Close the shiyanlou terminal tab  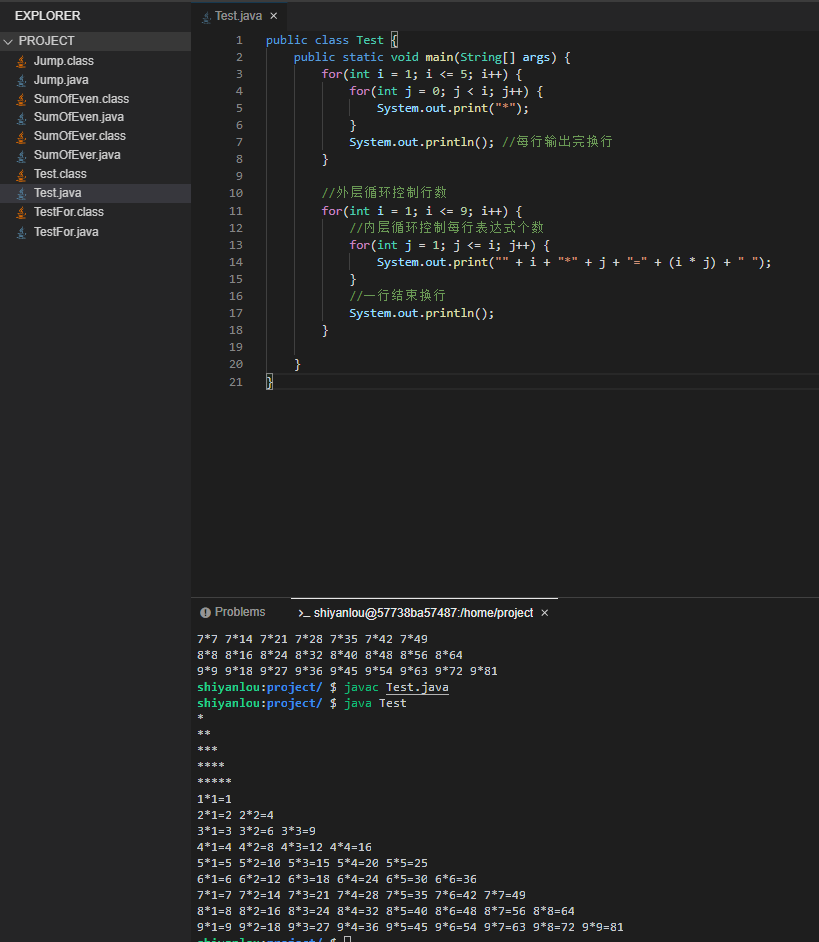tap(544, 613)
